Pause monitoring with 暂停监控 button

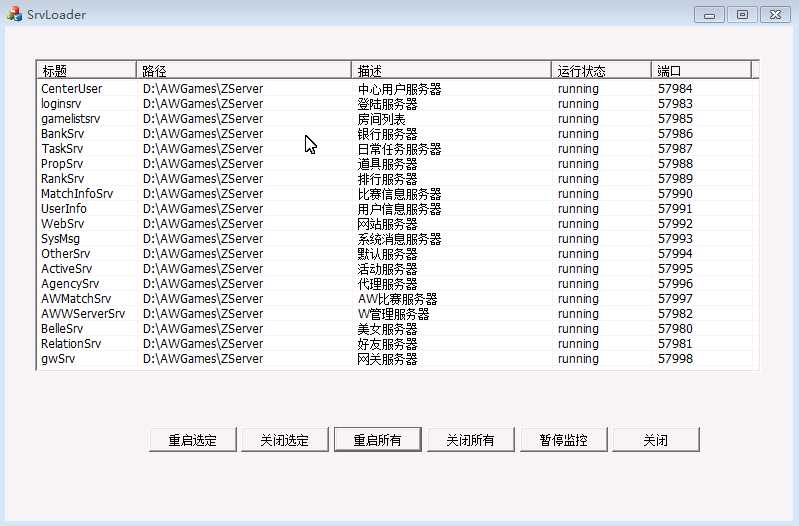click(x=564, y=440)
